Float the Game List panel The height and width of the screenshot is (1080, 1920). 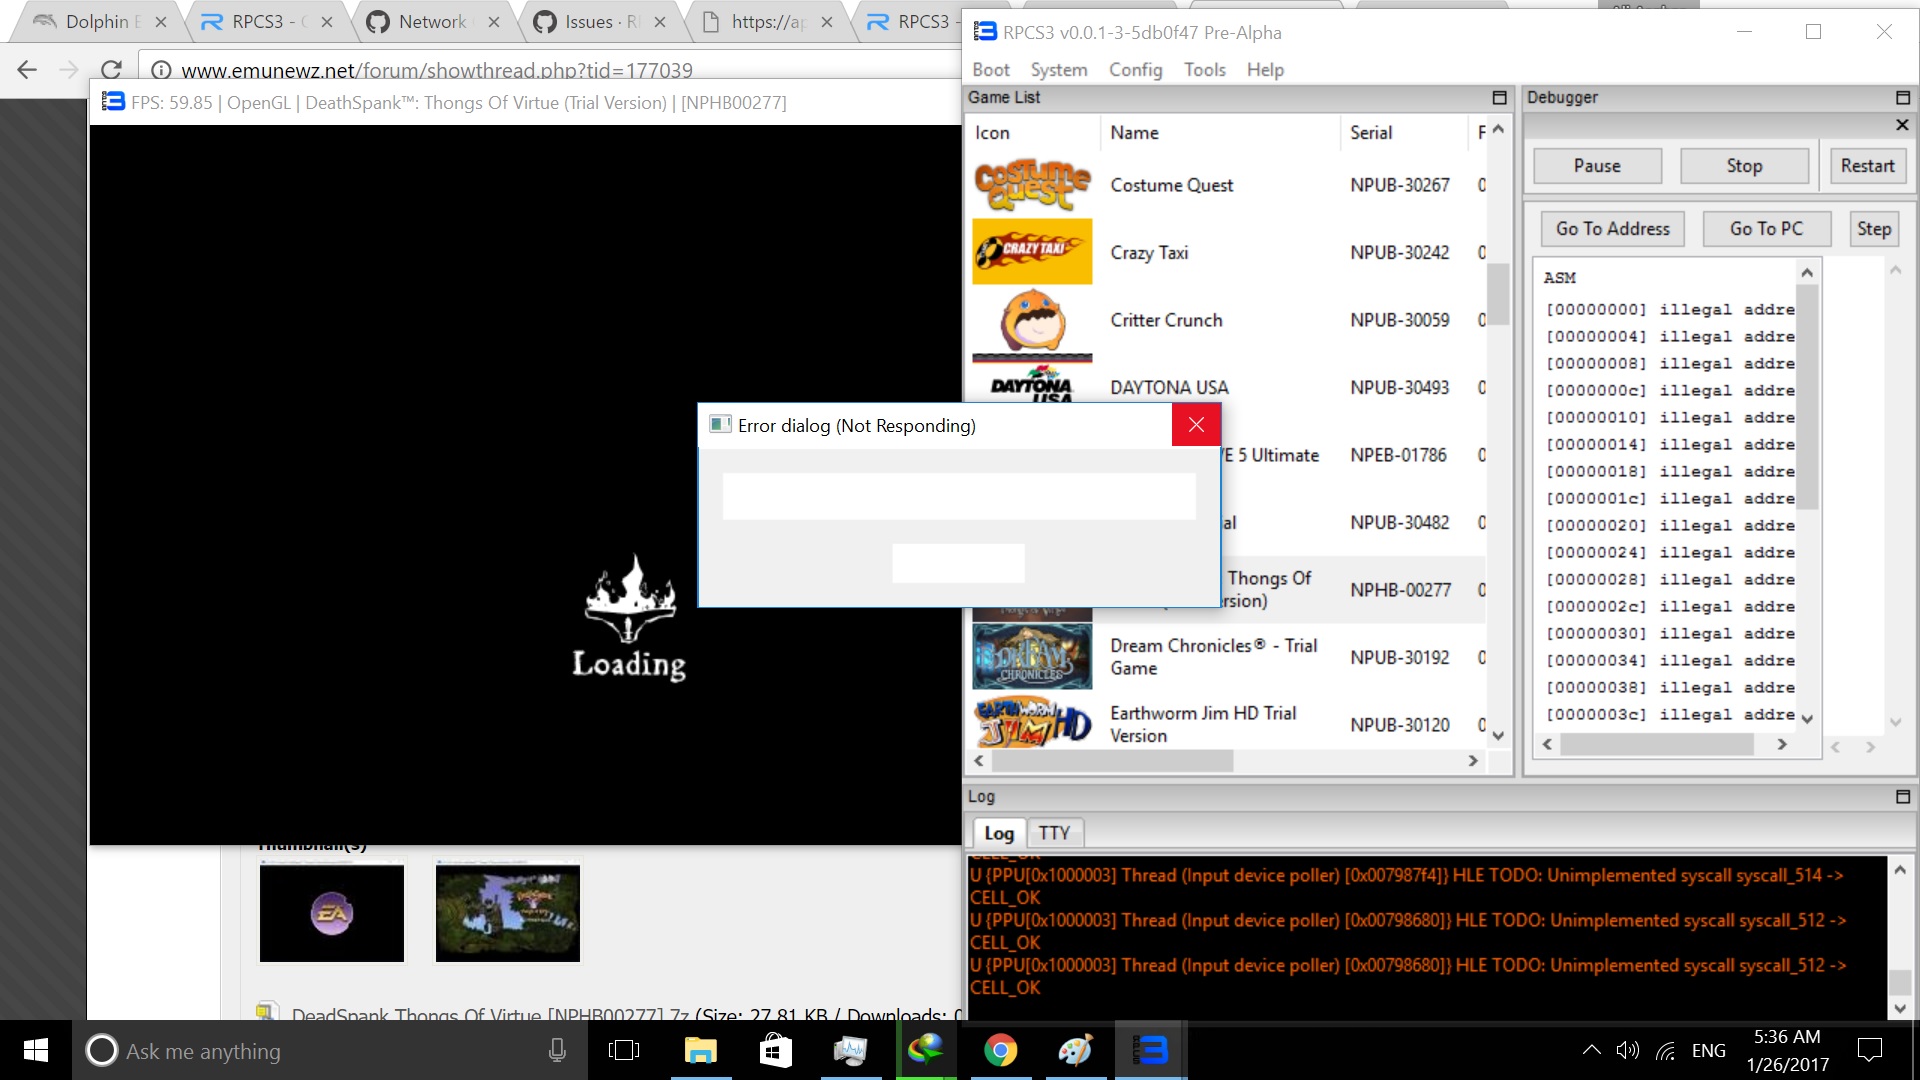1498,97
